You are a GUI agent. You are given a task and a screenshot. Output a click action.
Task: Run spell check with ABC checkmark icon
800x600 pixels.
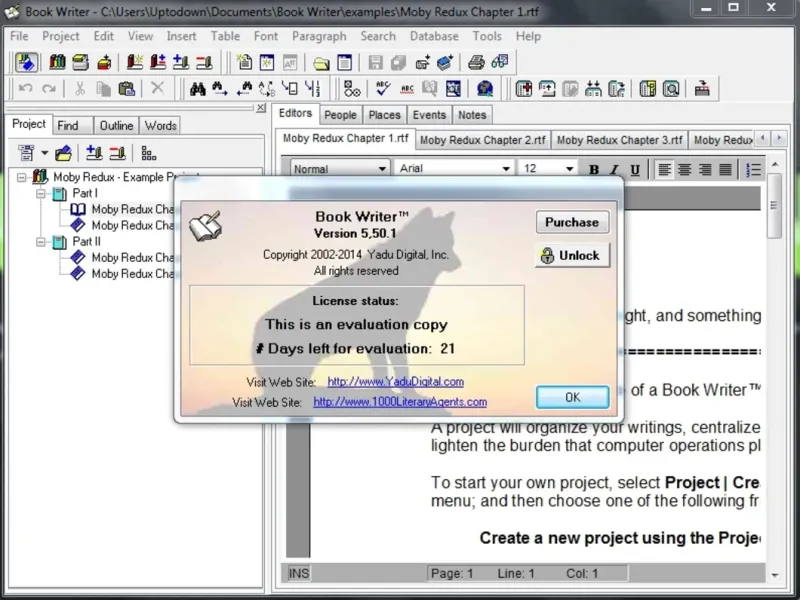tap(383, 89)
